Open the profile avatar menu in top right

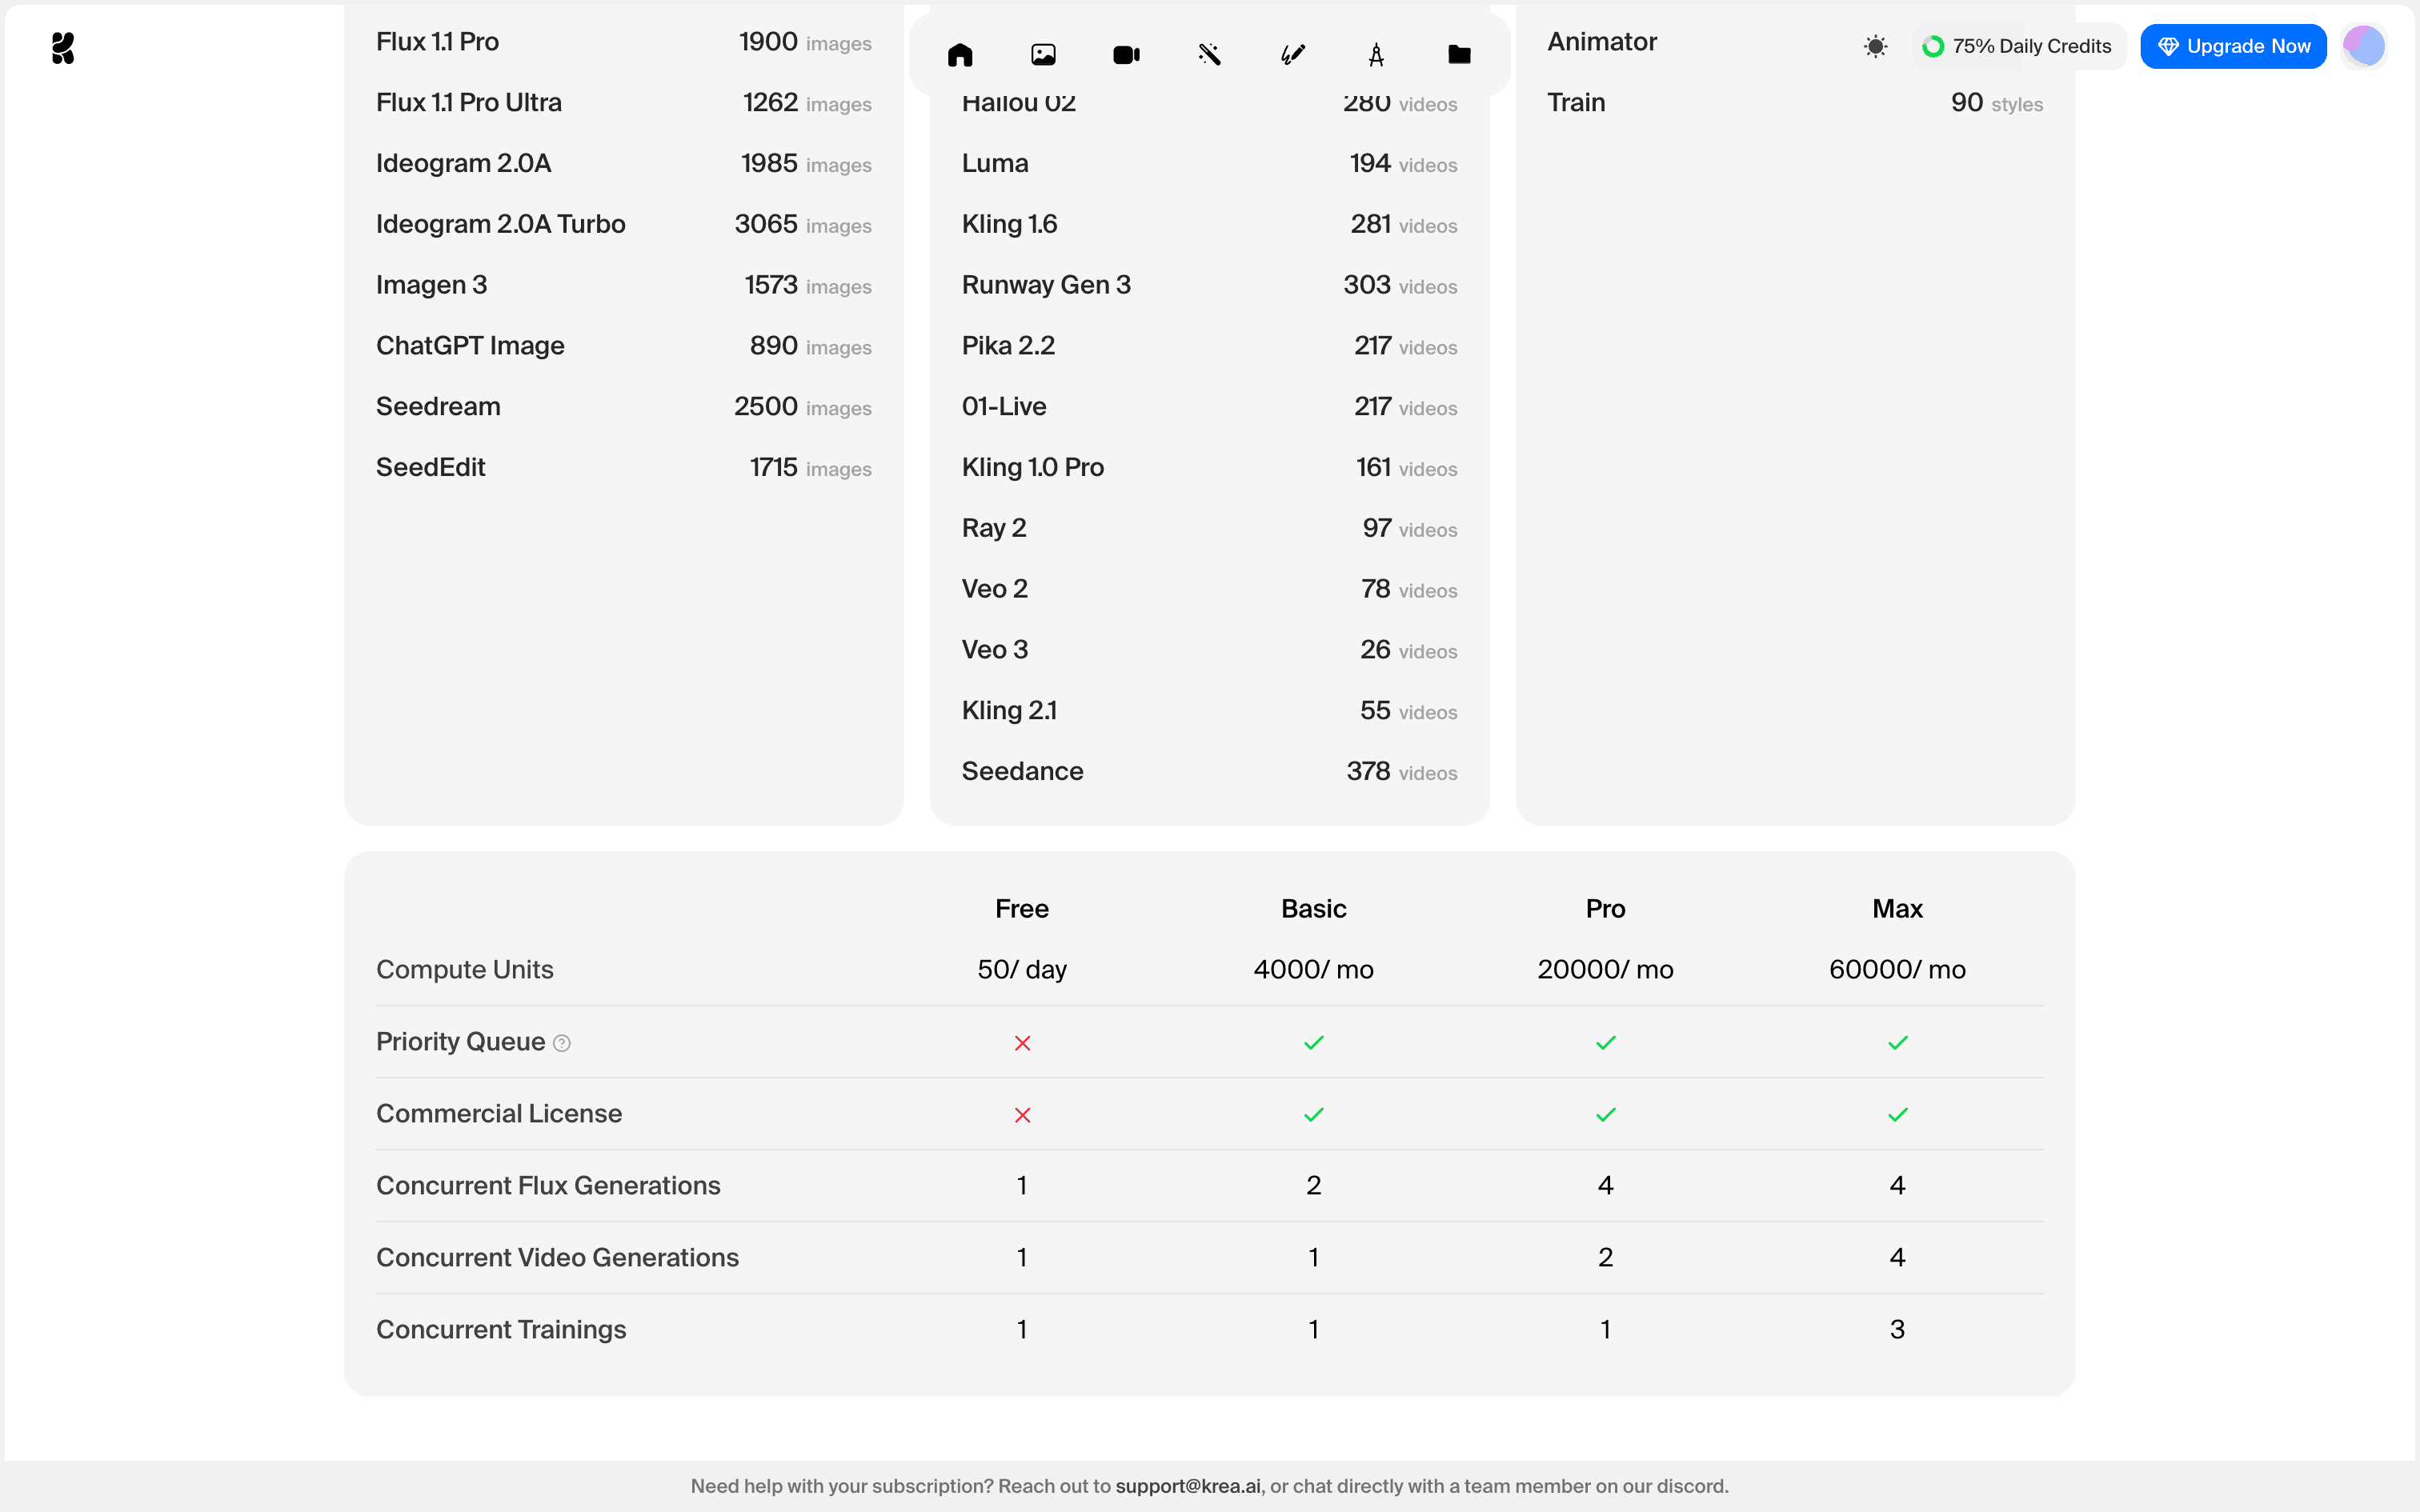pos(2364,45)
